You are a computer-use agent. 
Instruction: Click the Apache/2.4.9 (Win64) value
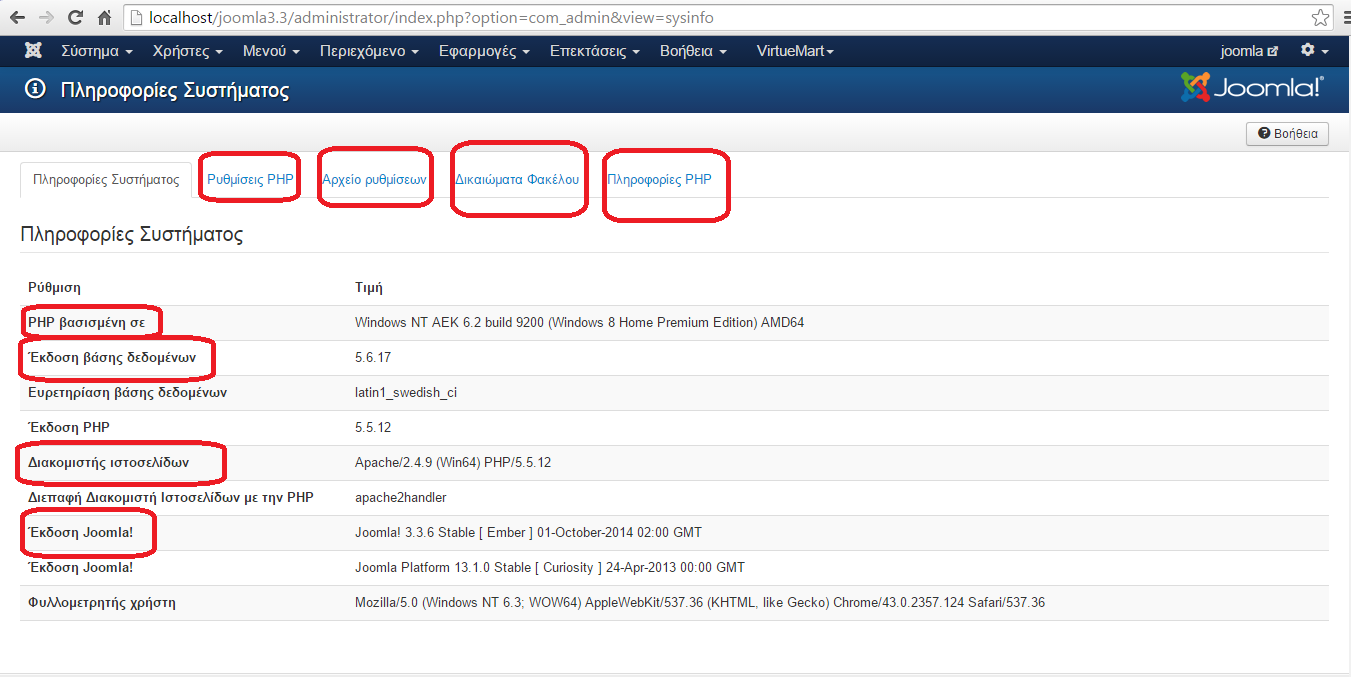click(453, 463)
